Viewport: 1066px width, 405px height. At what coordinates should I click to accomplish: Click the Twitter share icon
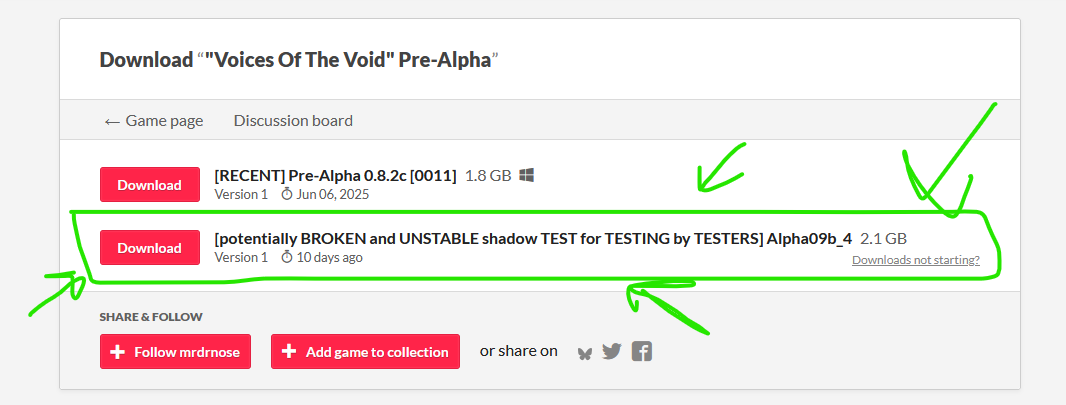click(x=612, y=352)
